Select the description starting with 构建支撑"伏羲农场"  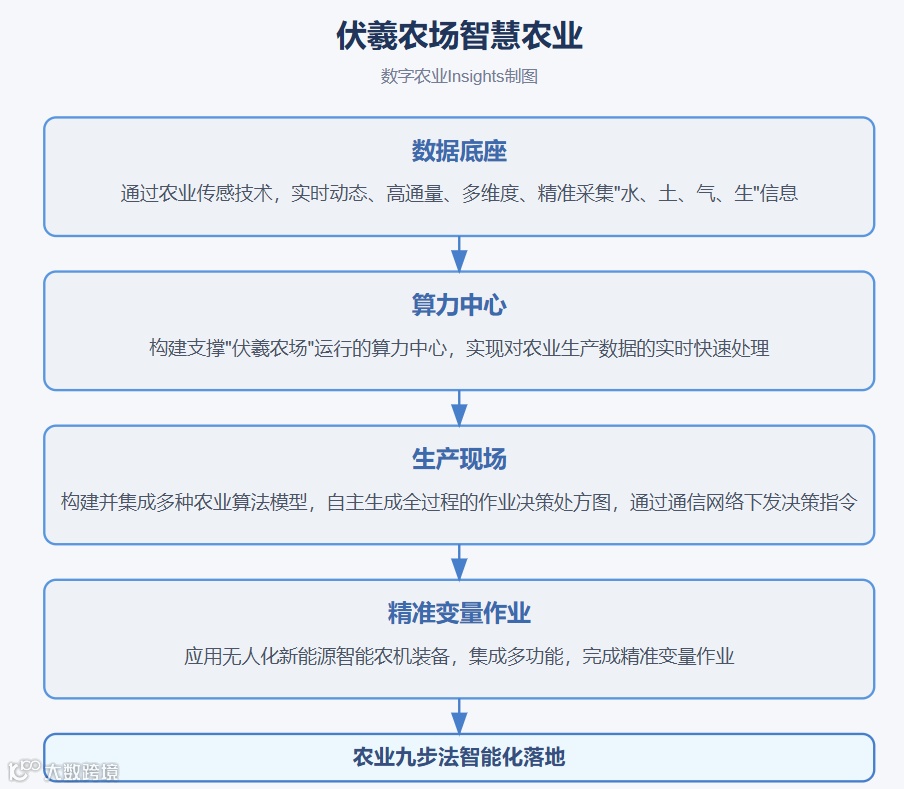pos(459,348)
